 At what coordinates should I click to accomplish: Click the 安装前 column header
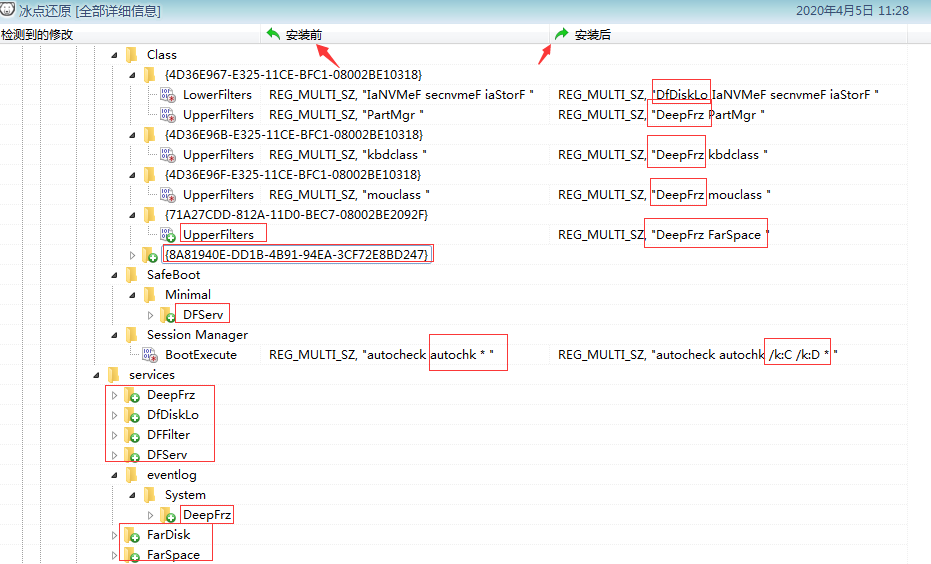[x=405, y=34]
